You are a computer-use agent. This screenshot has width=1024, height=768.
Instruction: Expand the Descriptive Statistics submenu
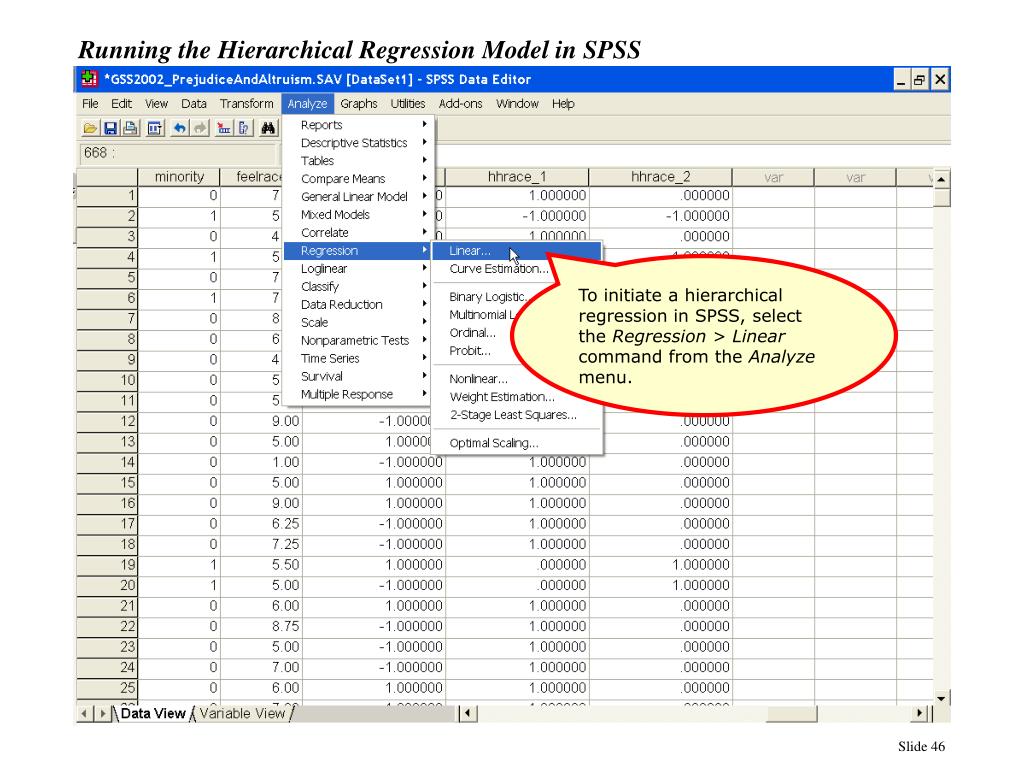coord(354,143)
